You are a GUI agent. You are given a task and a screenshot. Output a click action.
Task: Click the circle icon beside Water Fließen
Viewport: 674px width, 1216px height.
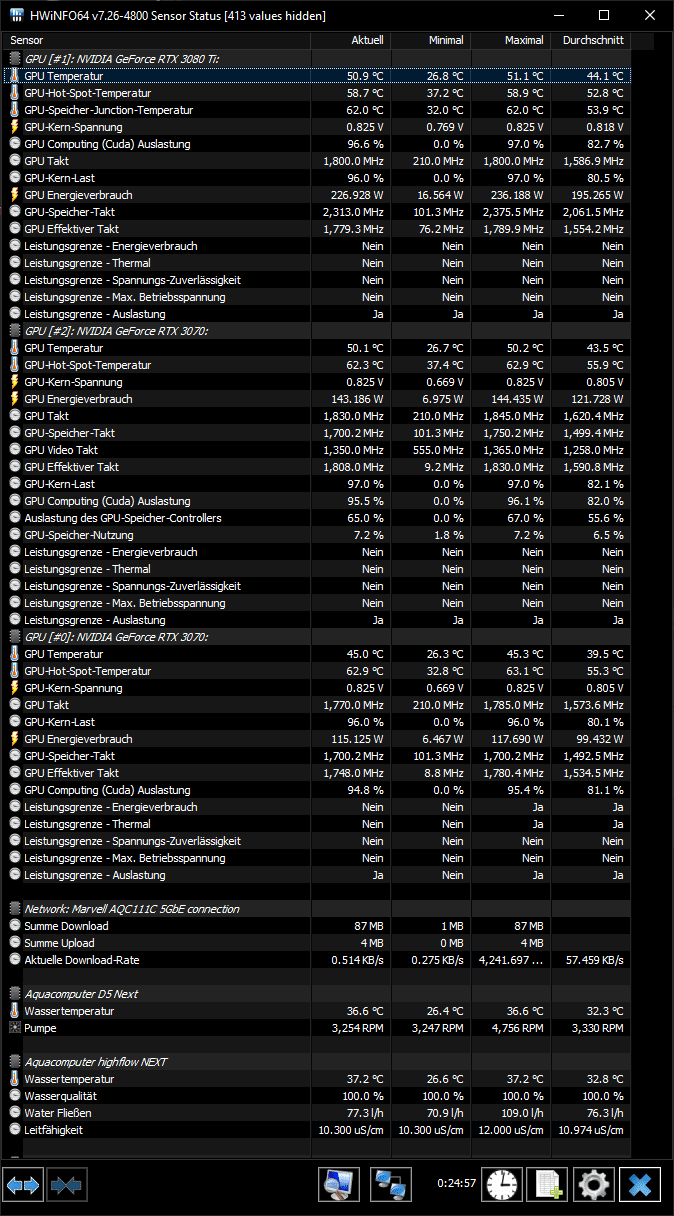(x=15, y=1113)
